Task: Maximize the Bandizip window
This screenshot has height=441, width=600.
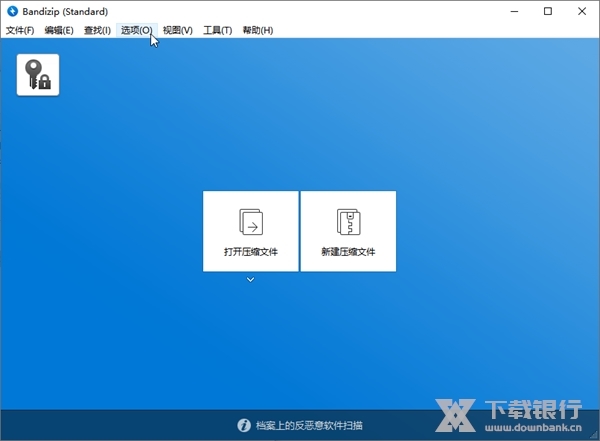Action: pos(548,11)
